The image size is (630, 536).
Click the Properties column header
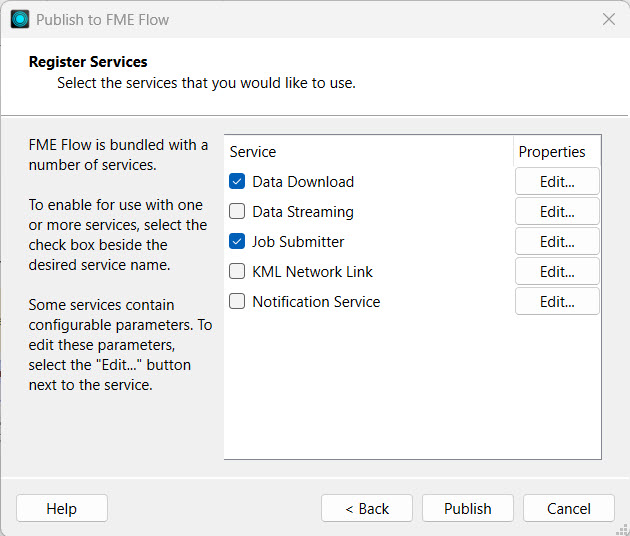552,152
